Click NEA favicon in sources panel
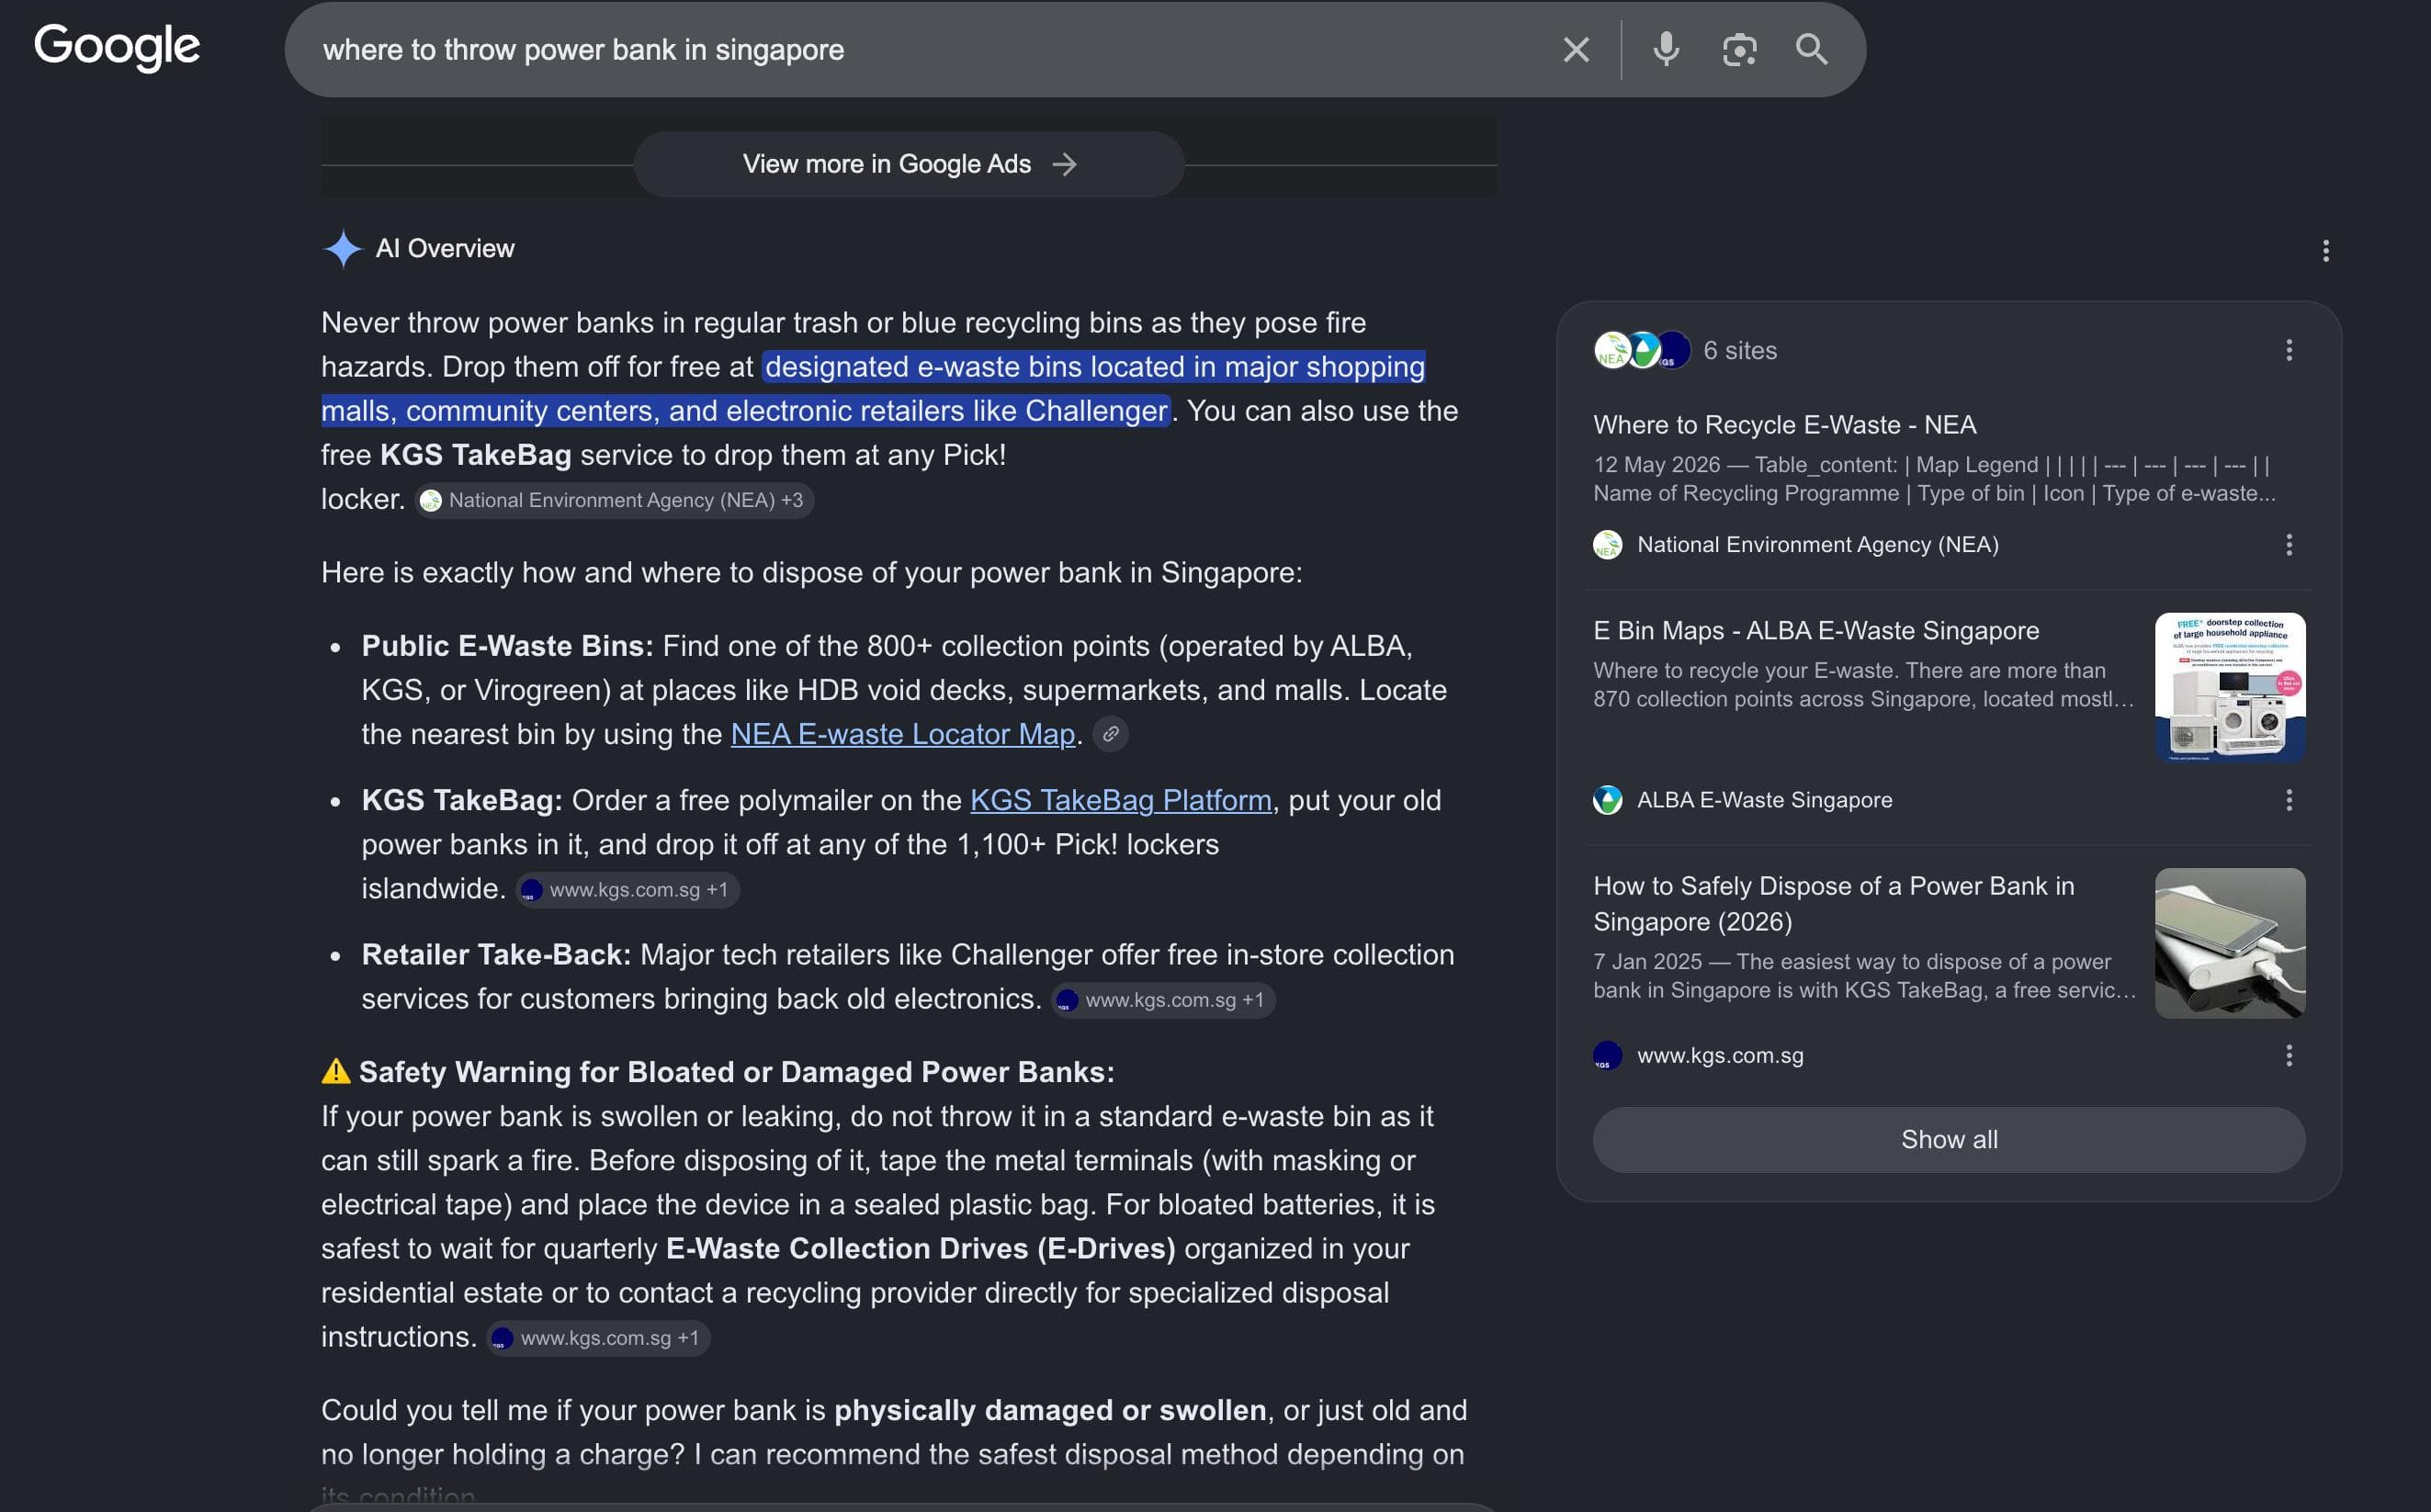The image size is (2431, 1512). tap(1607, 544)
